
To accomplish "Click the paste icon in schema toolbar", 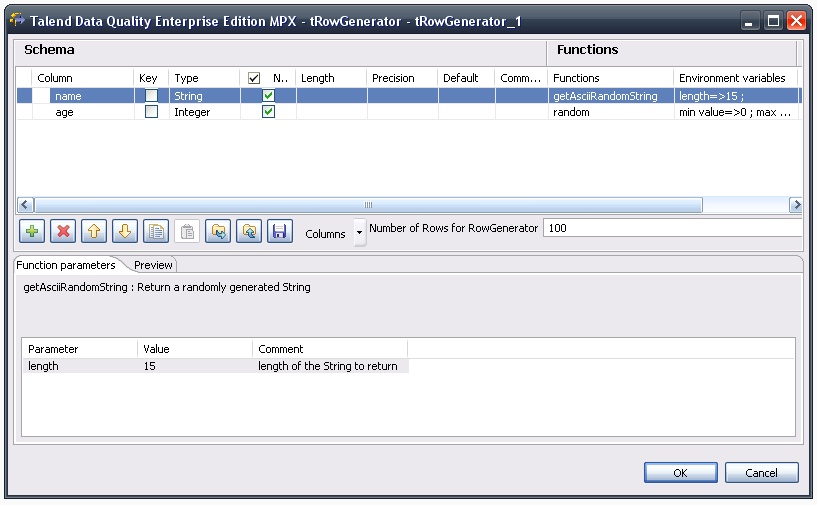I will coord(187,231).
